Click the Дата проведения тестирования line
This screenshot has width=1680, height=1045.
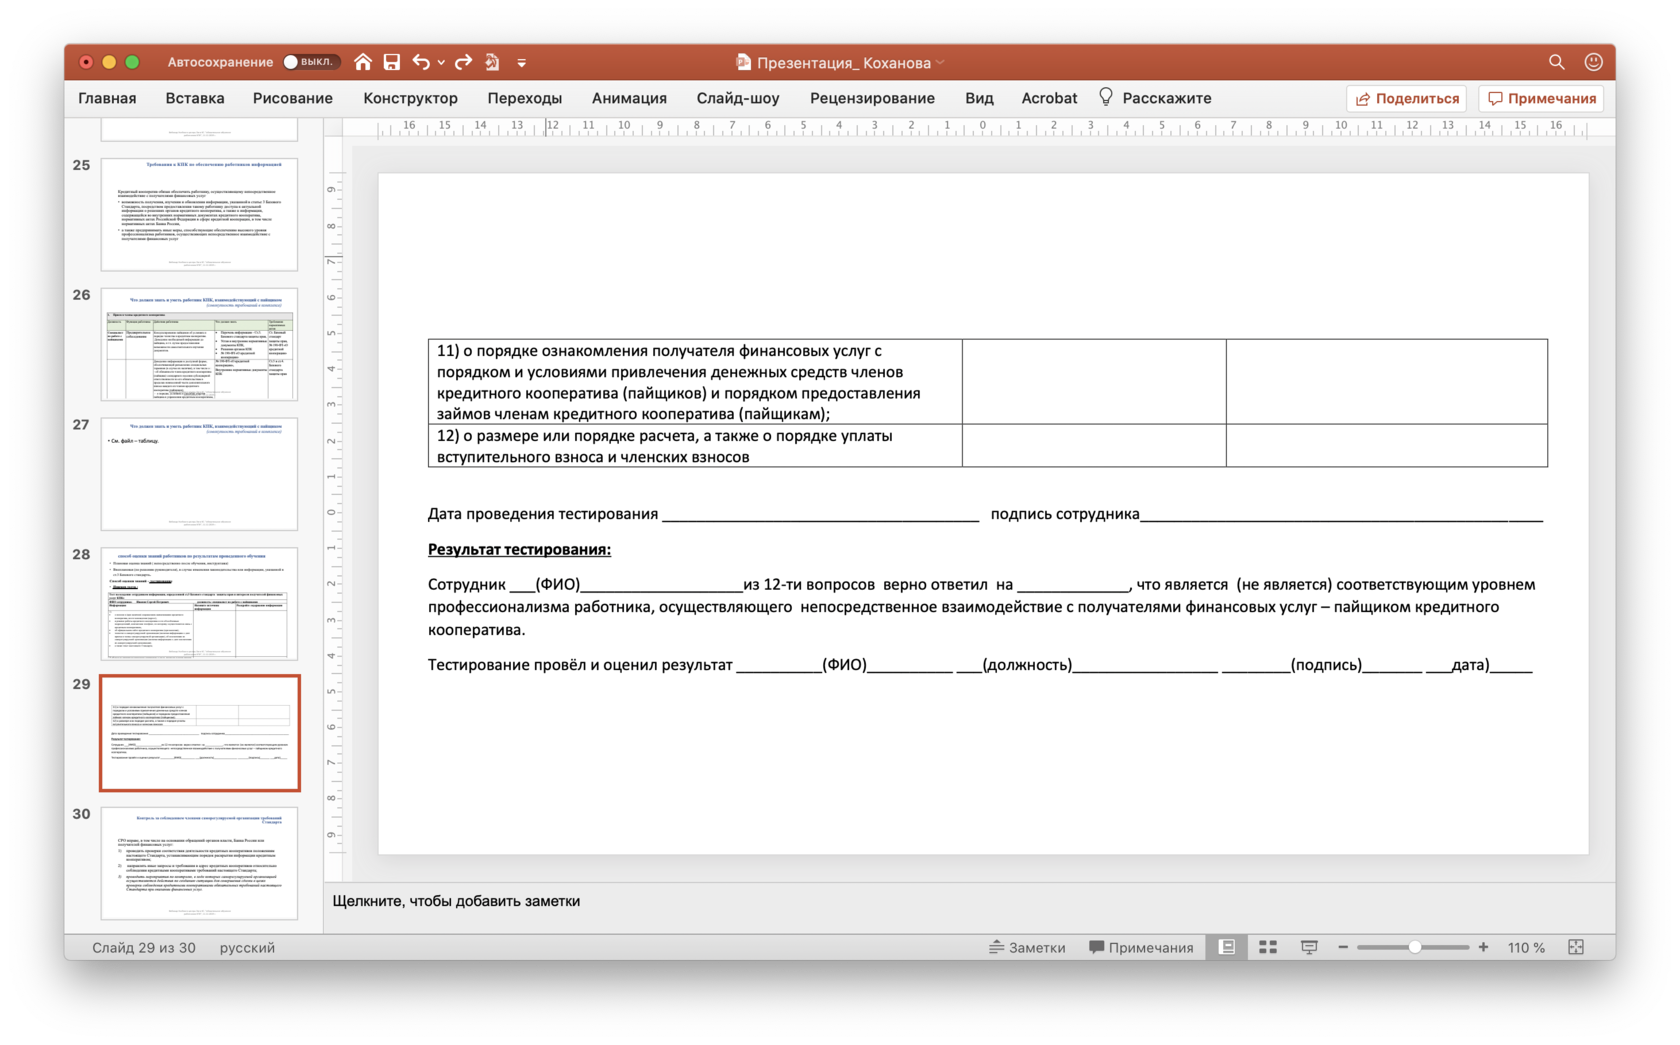[x=703, y=514]
